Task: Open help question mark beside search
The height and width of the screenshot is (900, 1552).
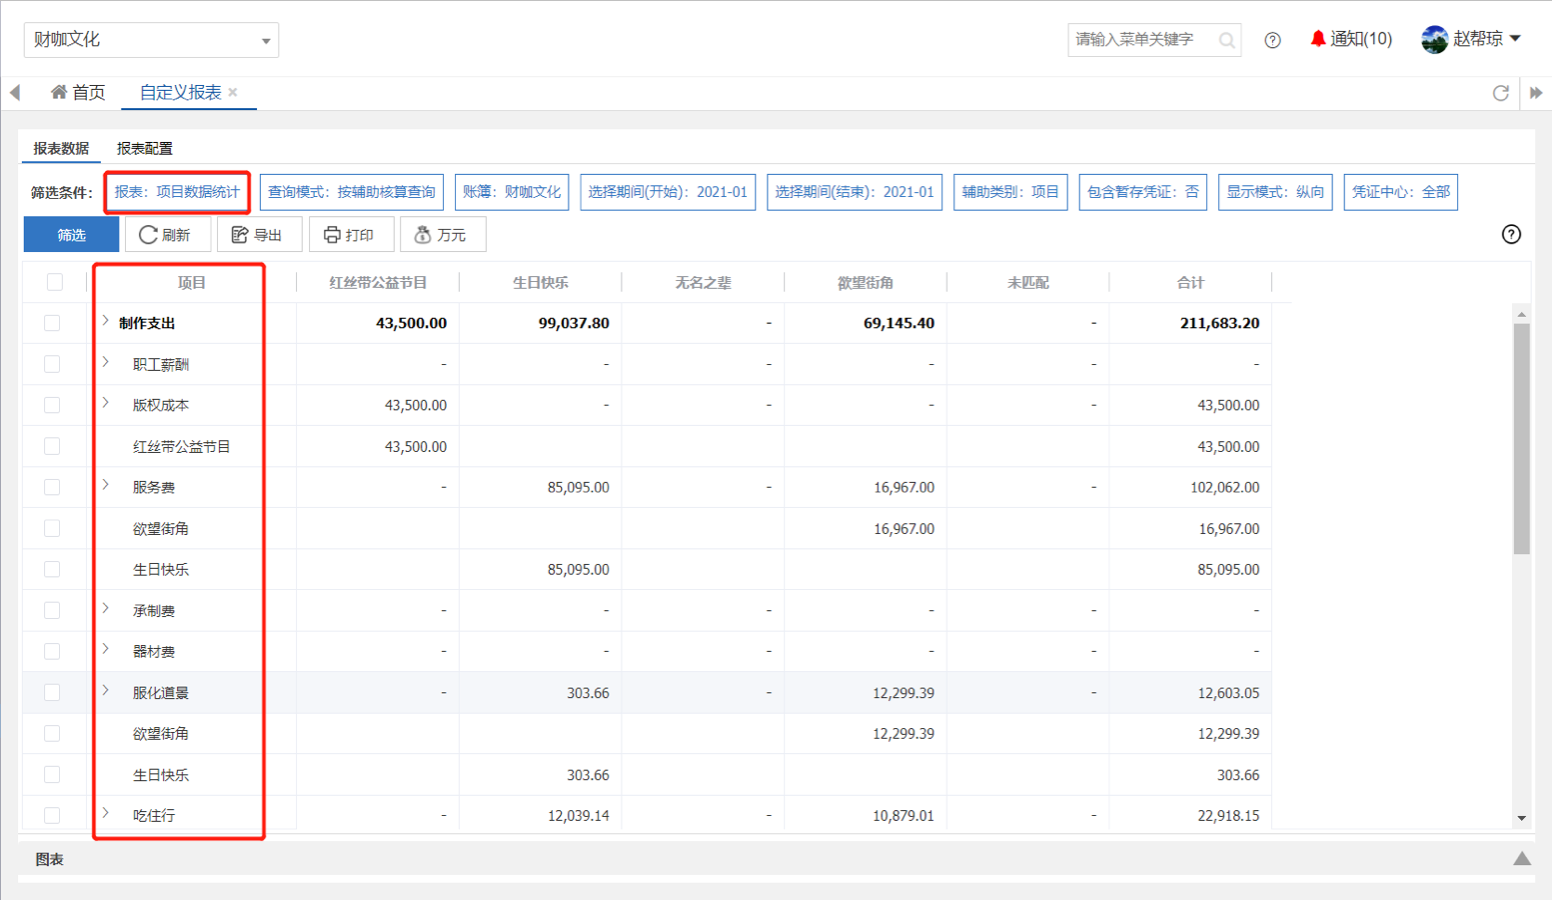Action: [x=1272, y=40]
